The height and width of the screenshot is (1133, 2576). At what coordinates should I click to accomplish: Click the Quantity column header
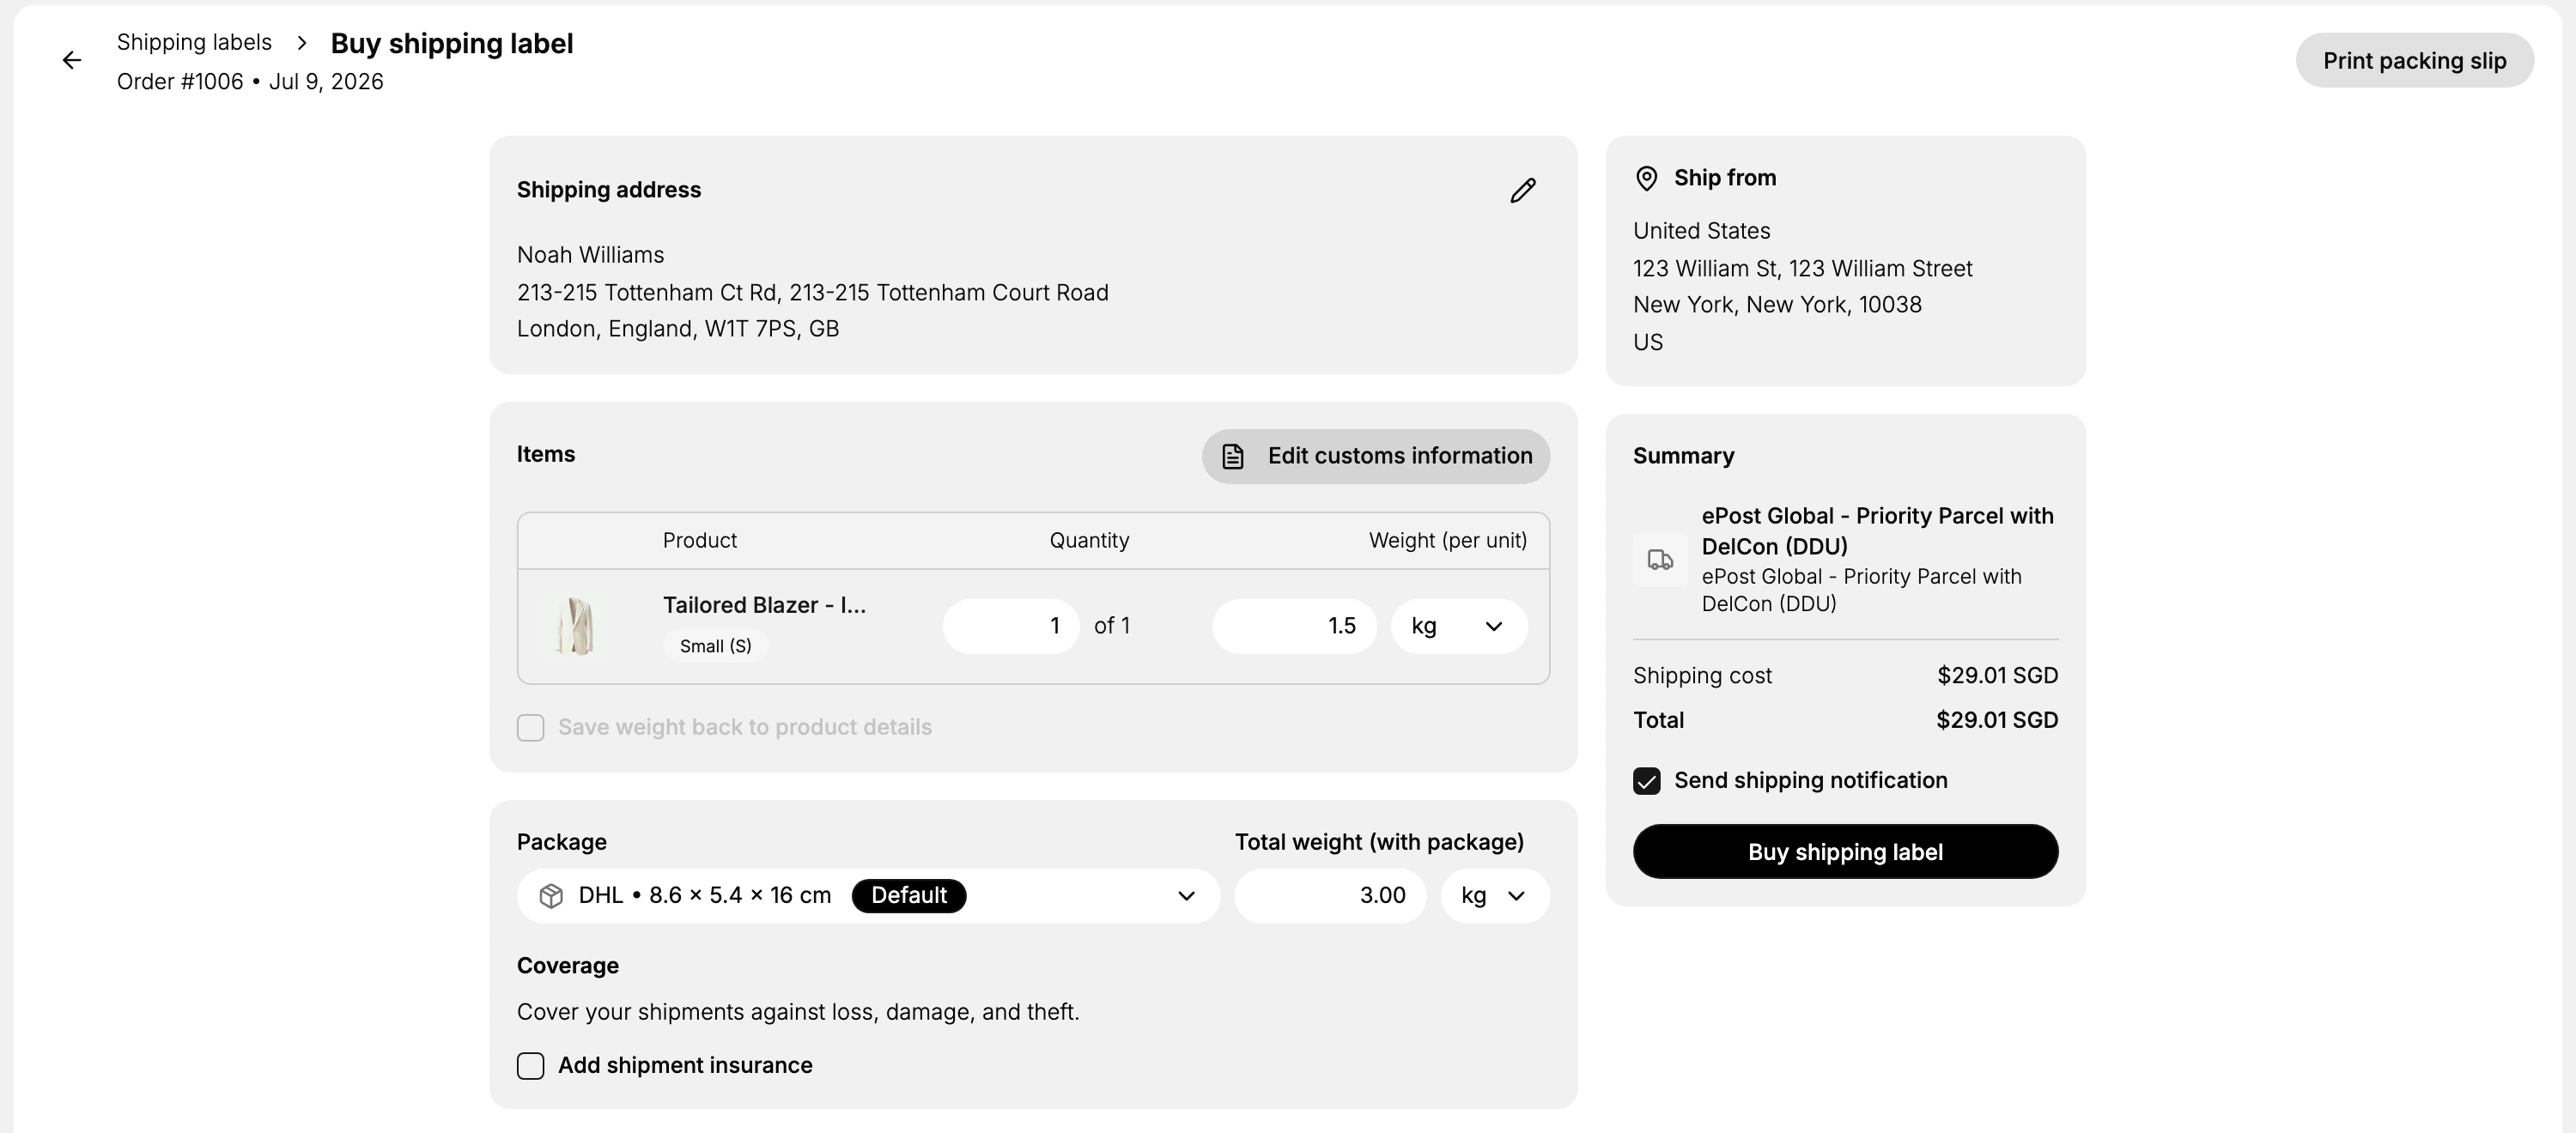click(1089, 541)
